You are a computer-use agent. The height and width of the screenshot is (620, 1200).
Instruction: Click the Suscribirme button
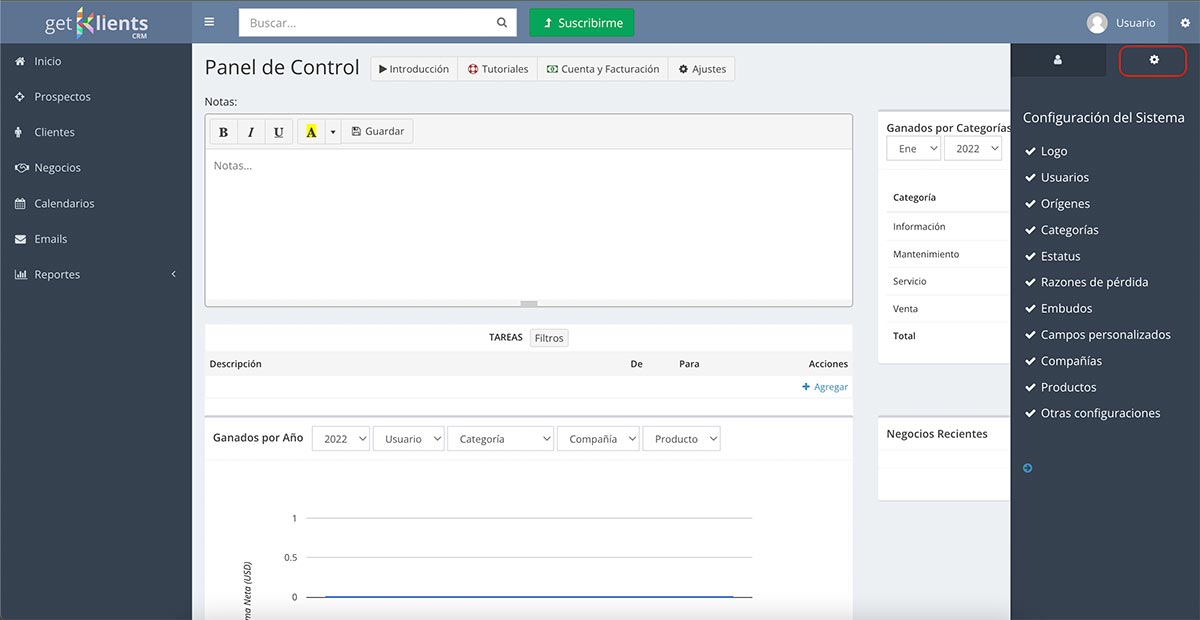(x=582, y=23)
